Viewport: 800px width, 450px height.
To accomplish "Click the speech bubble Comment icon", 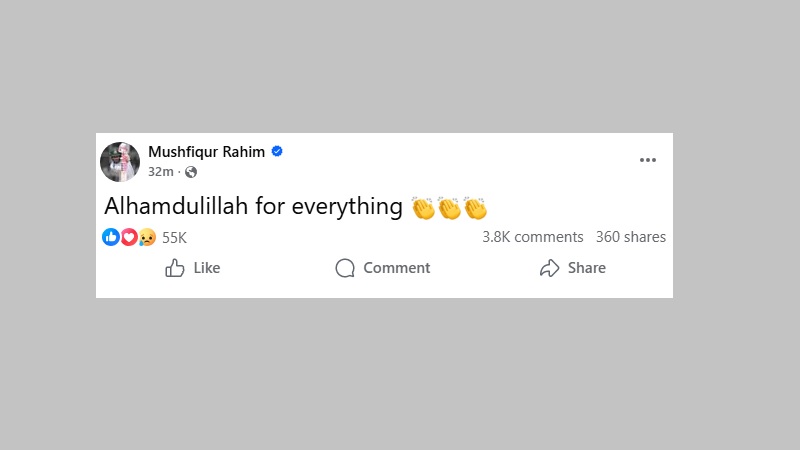I will [x=345, y=268].
